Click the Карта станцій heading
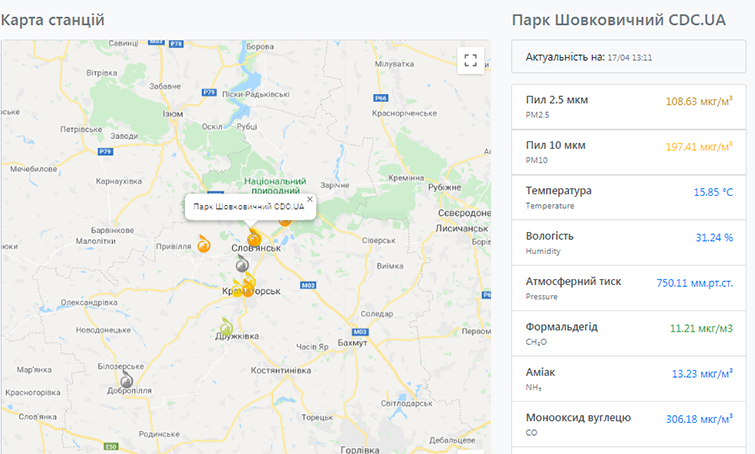The width and height of the screenshot is (755, 454). point(52,20)
